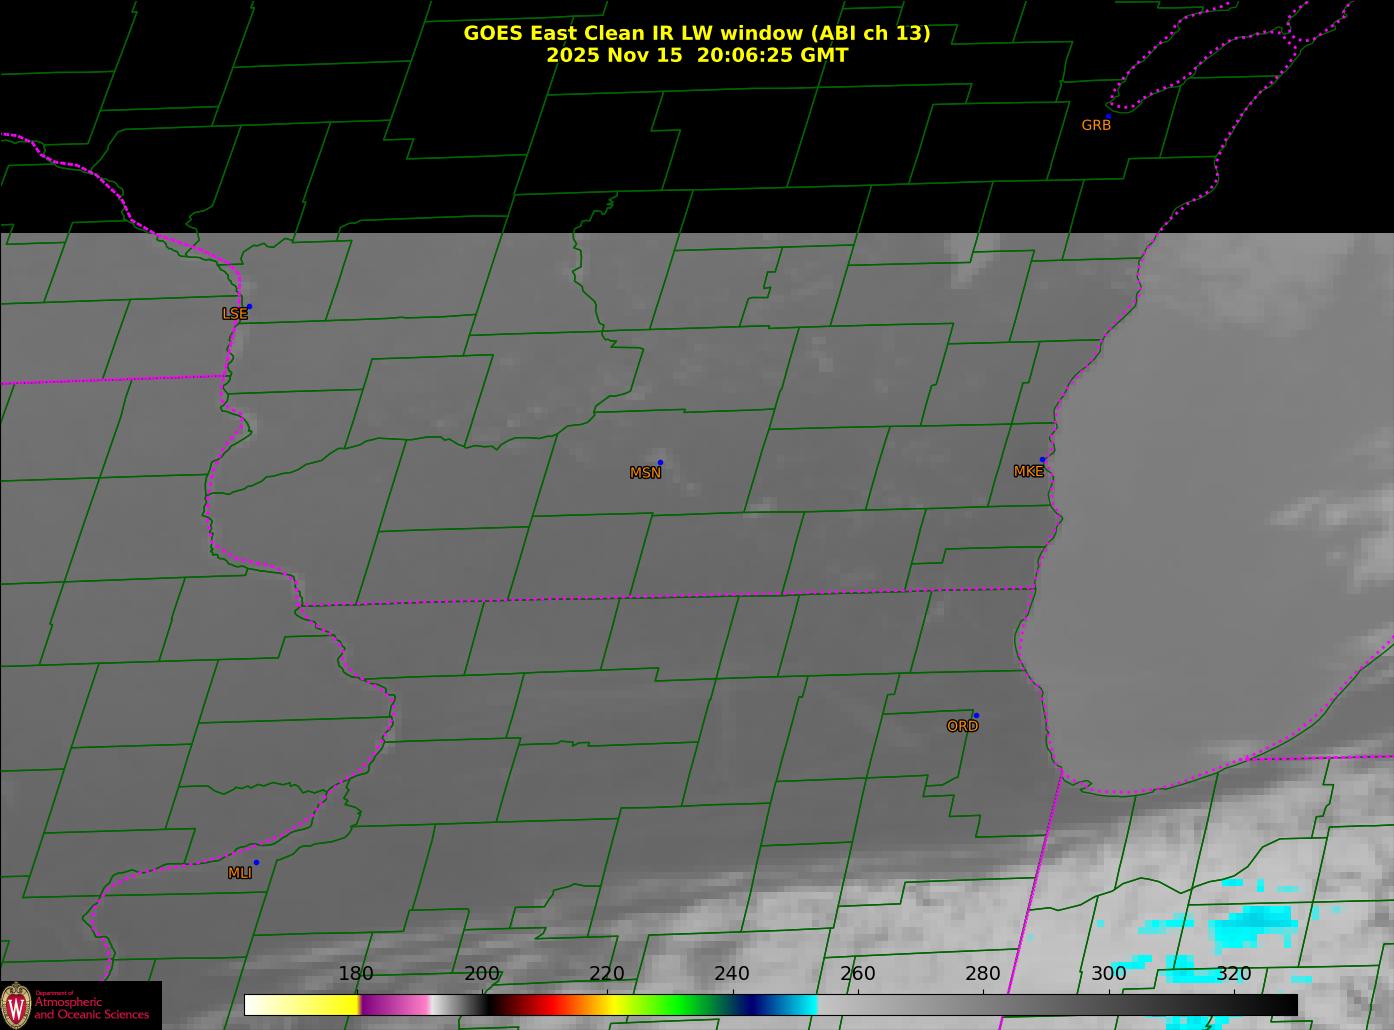Image resolution: width=1394 pixels, height=1030 pixels.
Task: Select the MSN station label
Action: [x=645, y=473]
